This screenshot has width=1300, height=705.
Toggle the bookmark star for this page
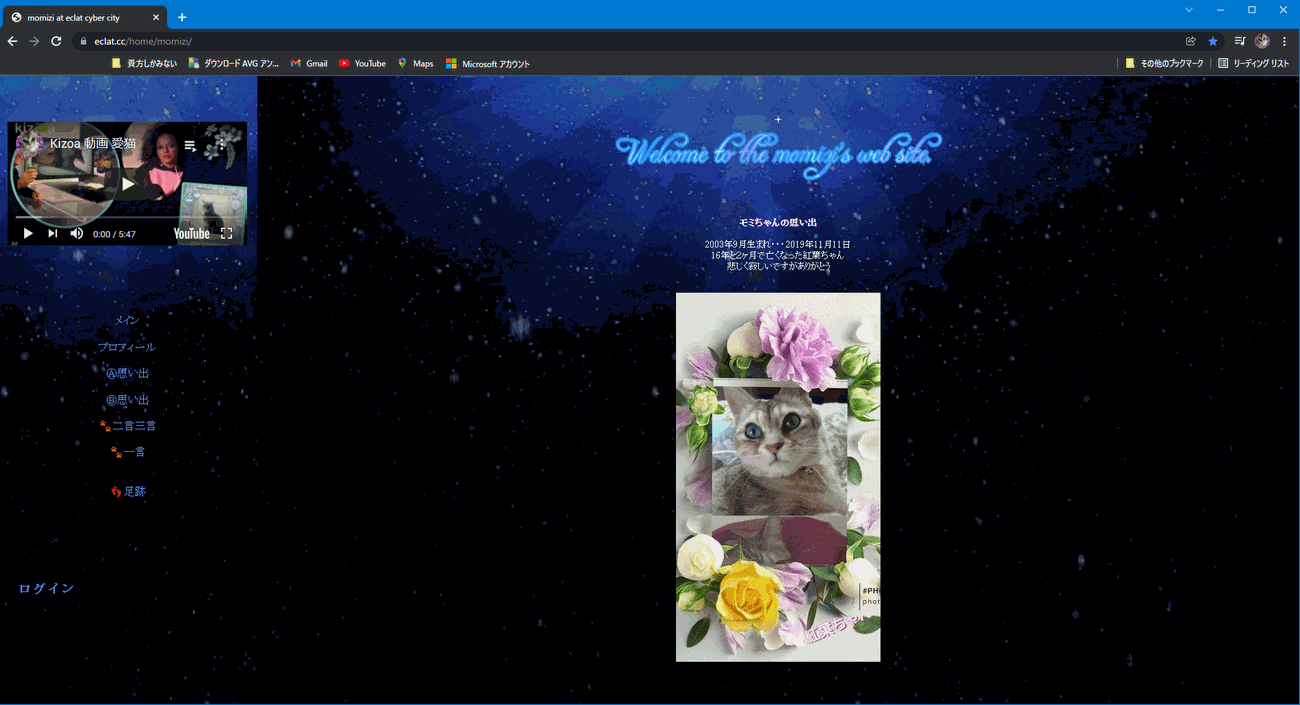pyautogui.click(x=1213, y=41)
